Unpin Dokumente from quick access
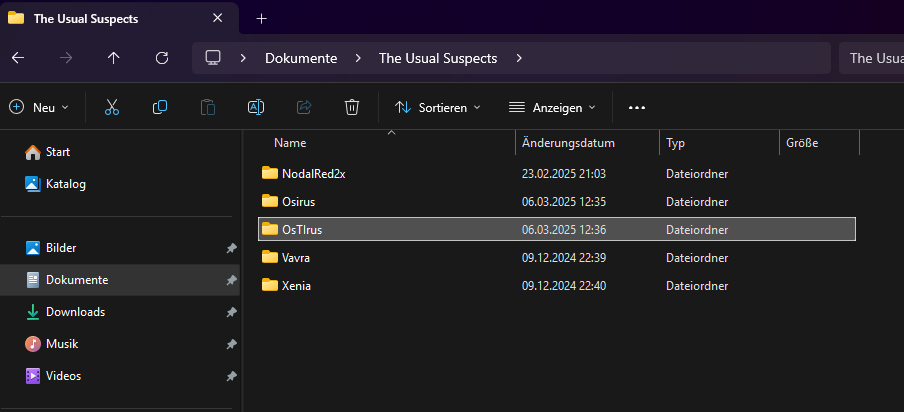The height and width of the screenshot is (412, 904). [231, 280]
